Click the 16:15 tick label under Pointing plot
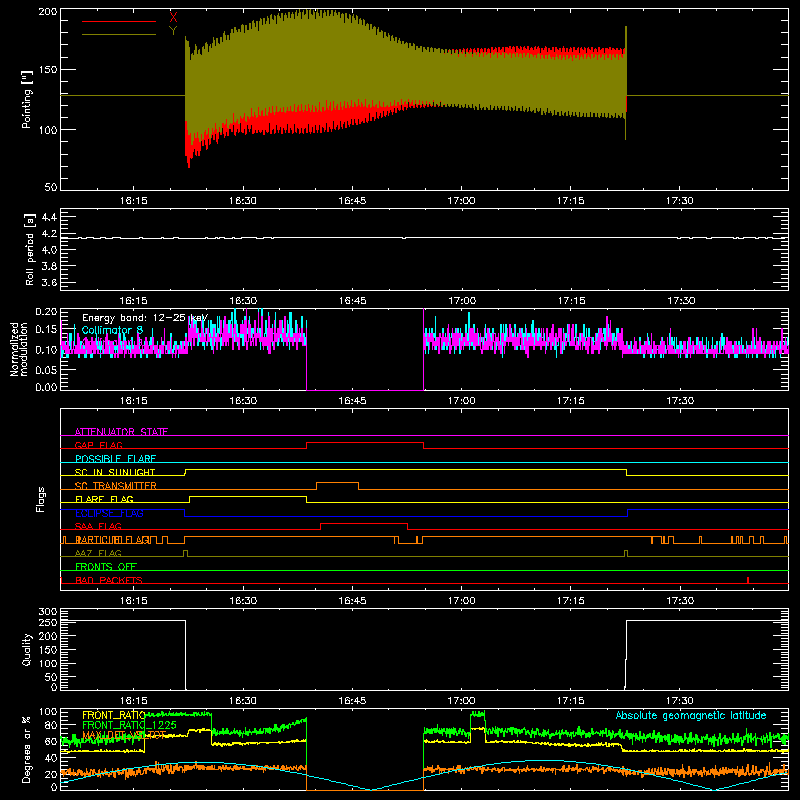This screenshot has width=800, height=800. pos(134,201)
